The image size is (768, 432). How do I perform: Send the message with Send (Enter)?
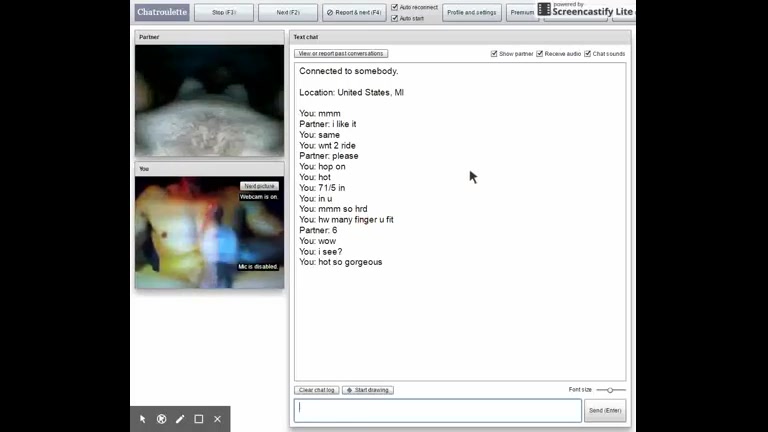click(x=605, y=410)
